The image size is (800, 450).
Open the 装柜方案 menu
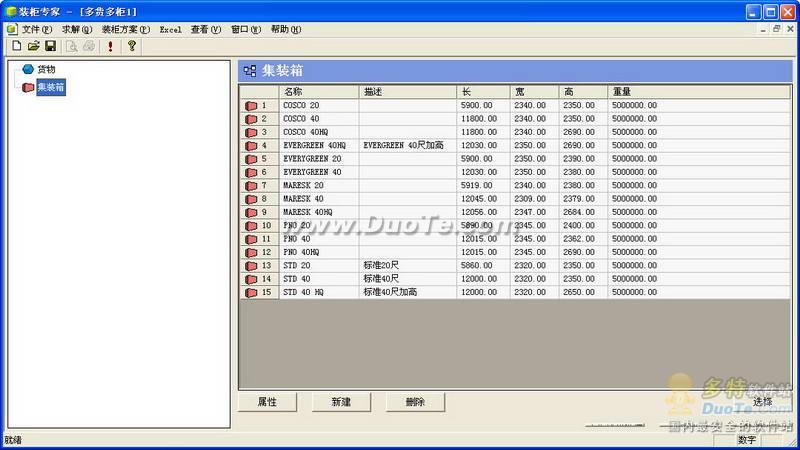(x=126, y=30)
